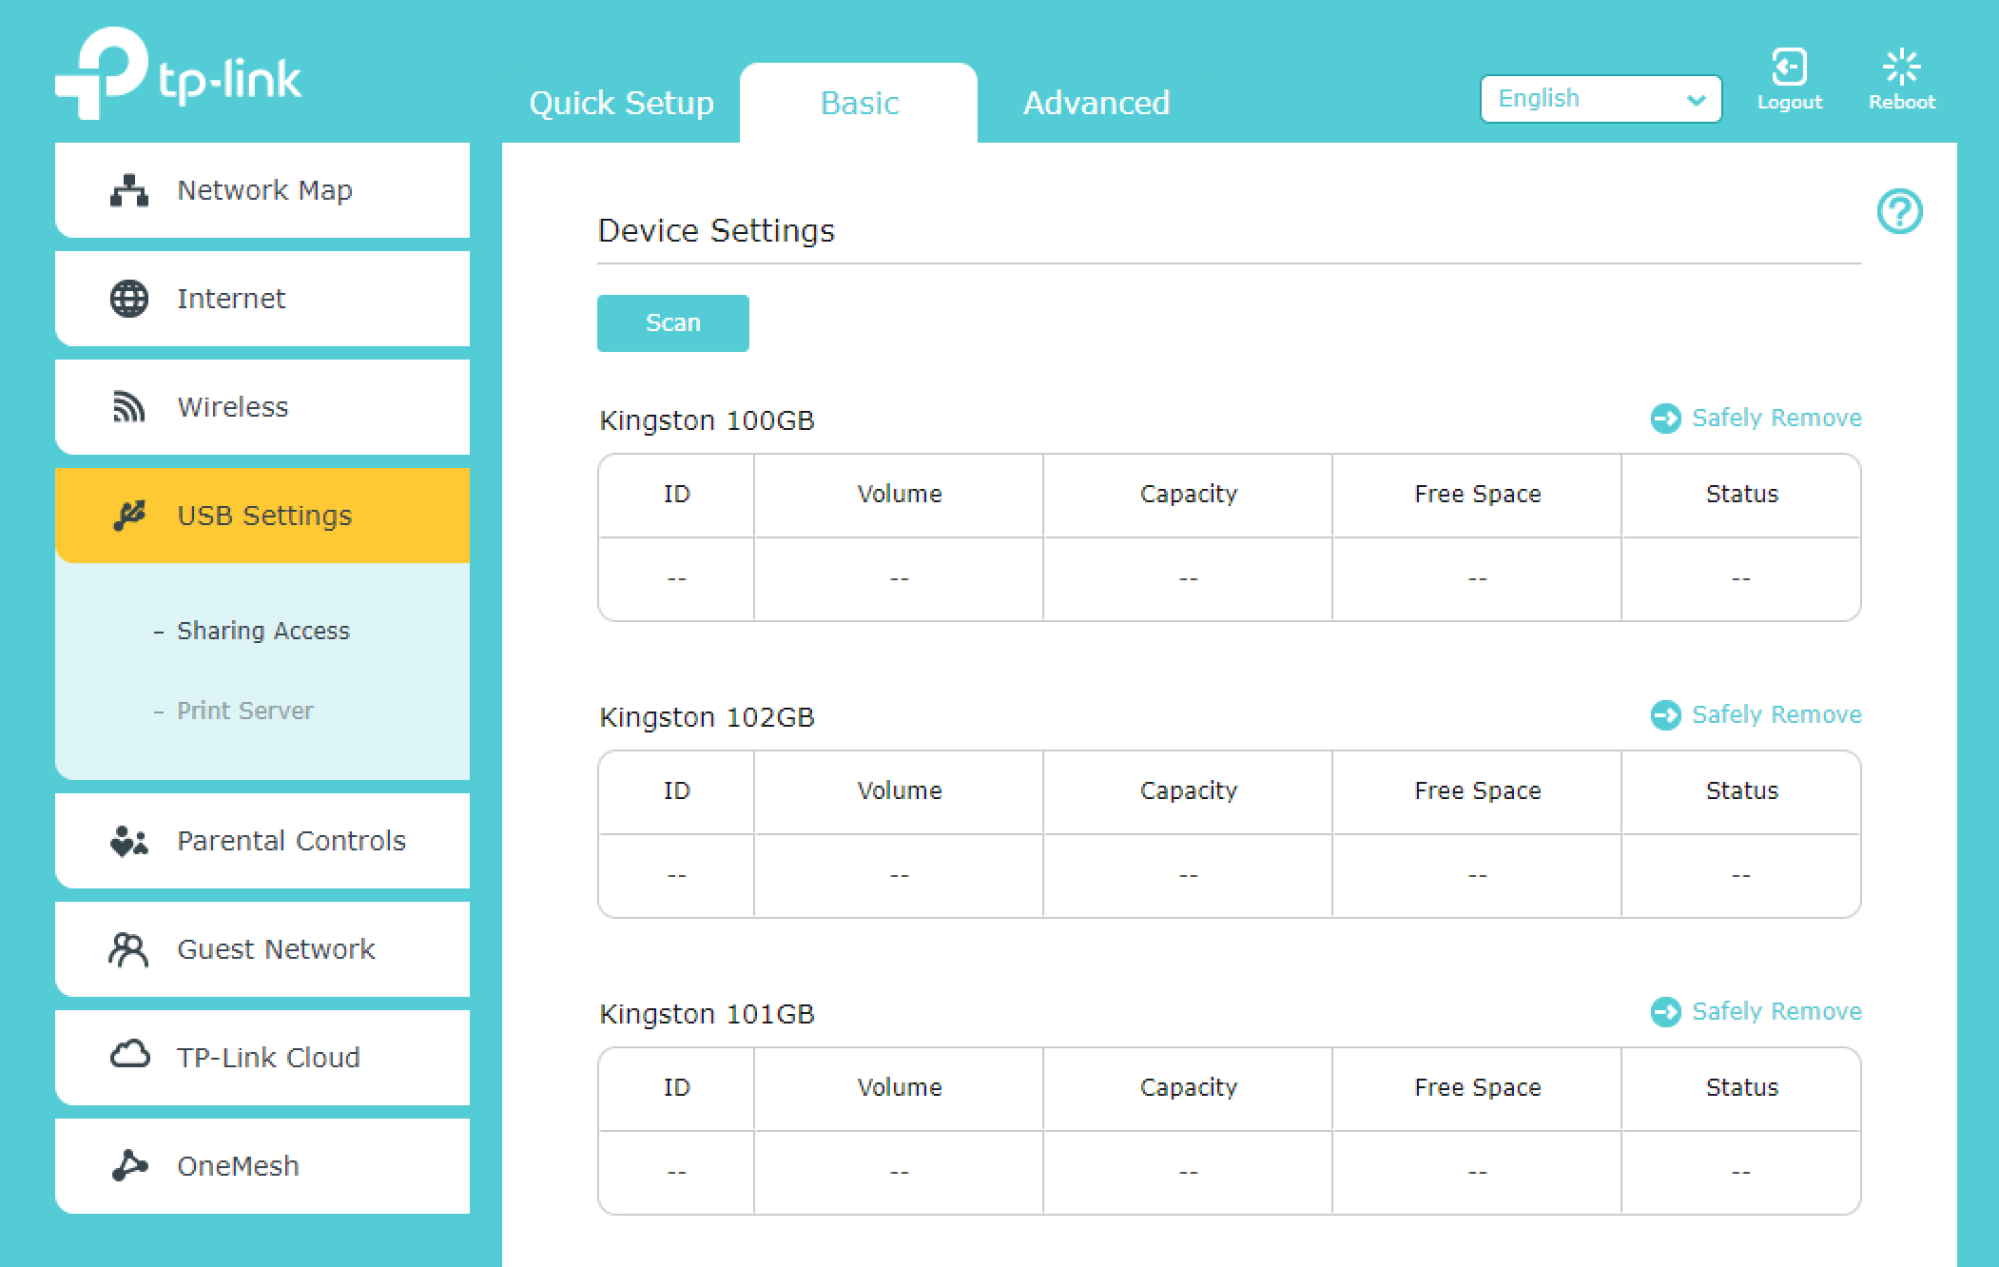Viewport: 1999px width, 1267px height.
Task: Click Safely Remove arrow icon for Kingston 102GB
Action: point(1665,715)
